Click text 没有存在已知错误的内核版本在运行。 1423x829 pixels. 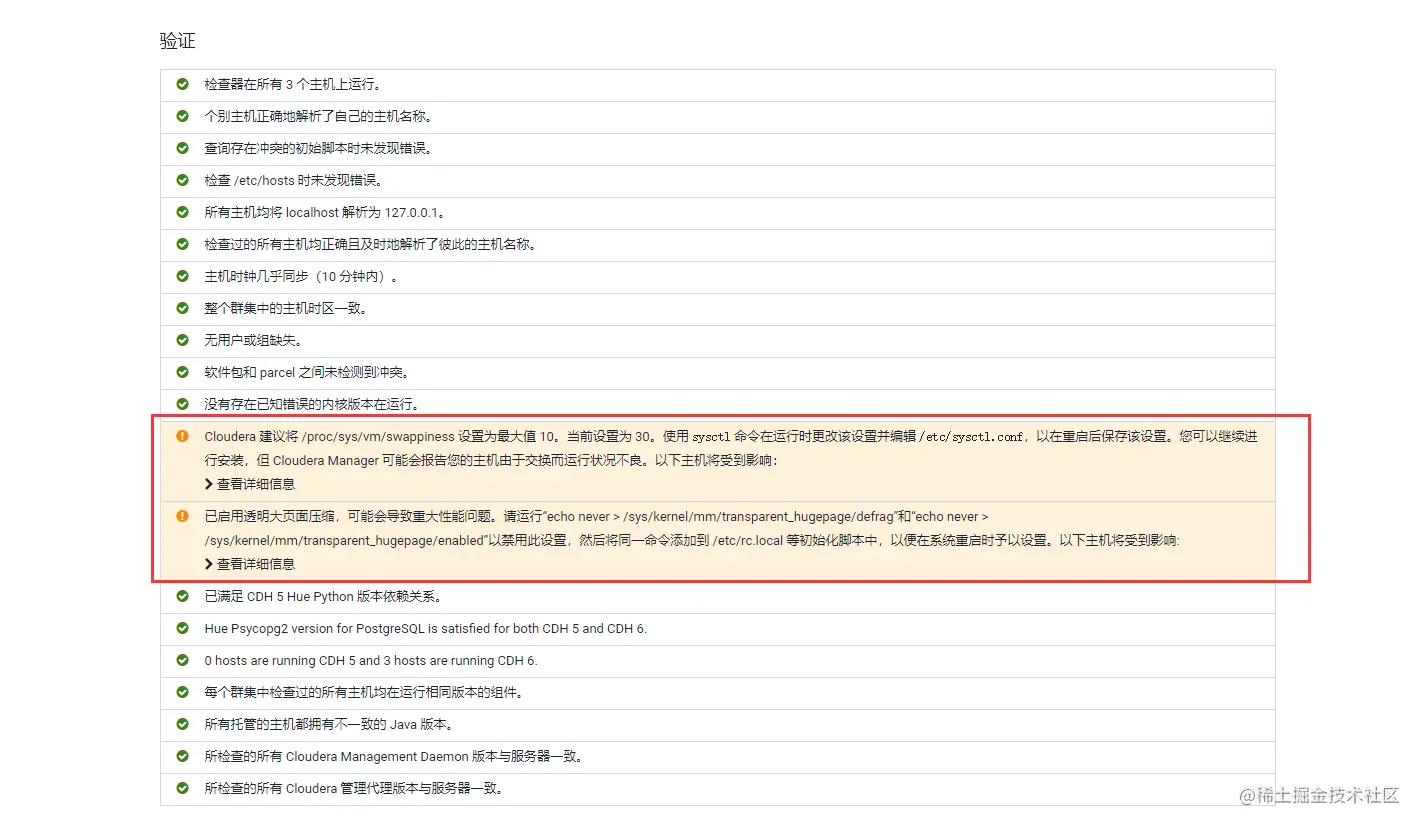pos(312,405)
